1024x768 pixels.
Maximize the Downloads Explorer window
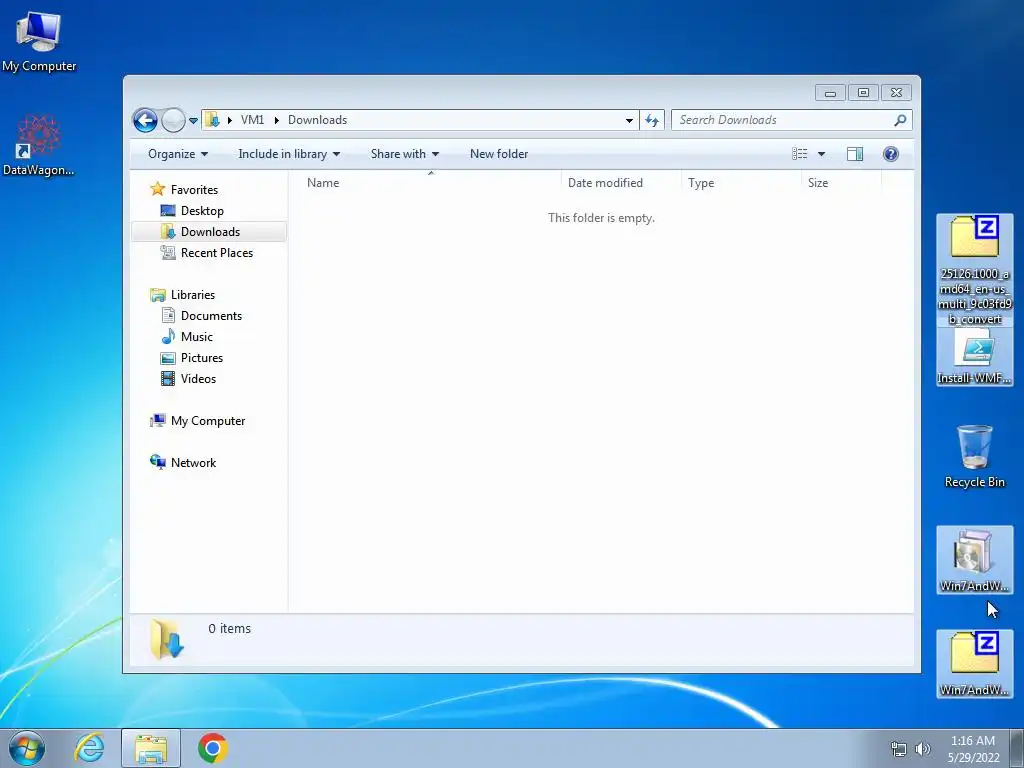tap(863, 93)
